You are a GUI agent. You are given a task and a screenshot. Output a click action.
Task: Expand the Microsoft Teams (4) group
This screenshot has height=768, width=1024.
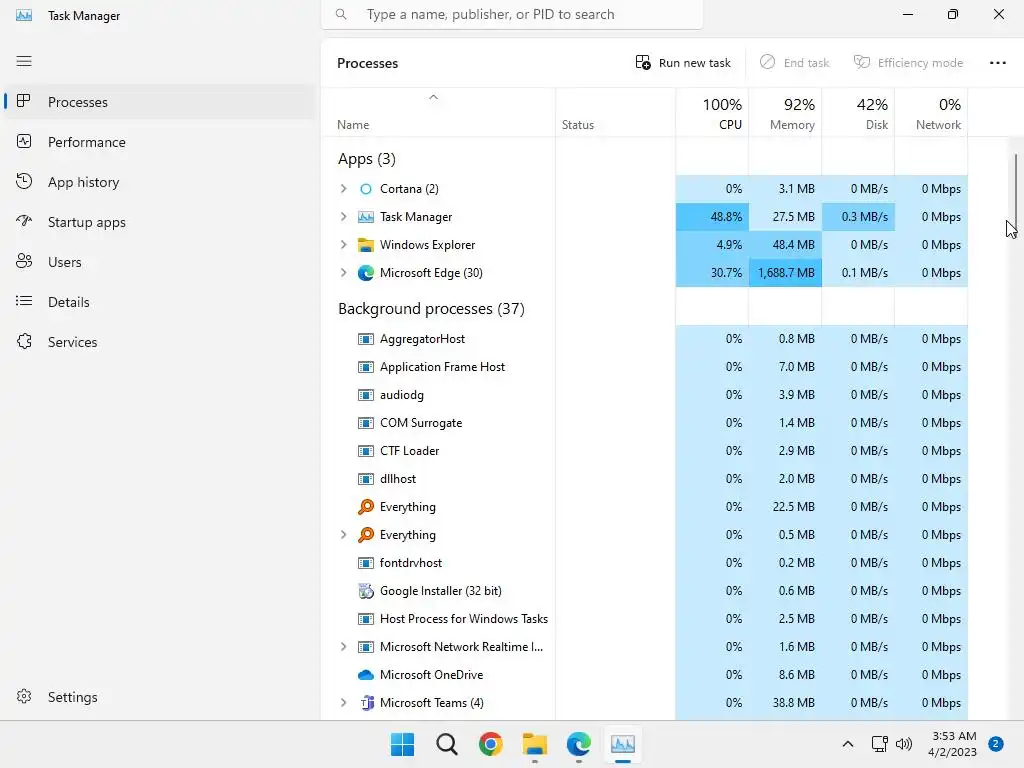pos(344,703)
